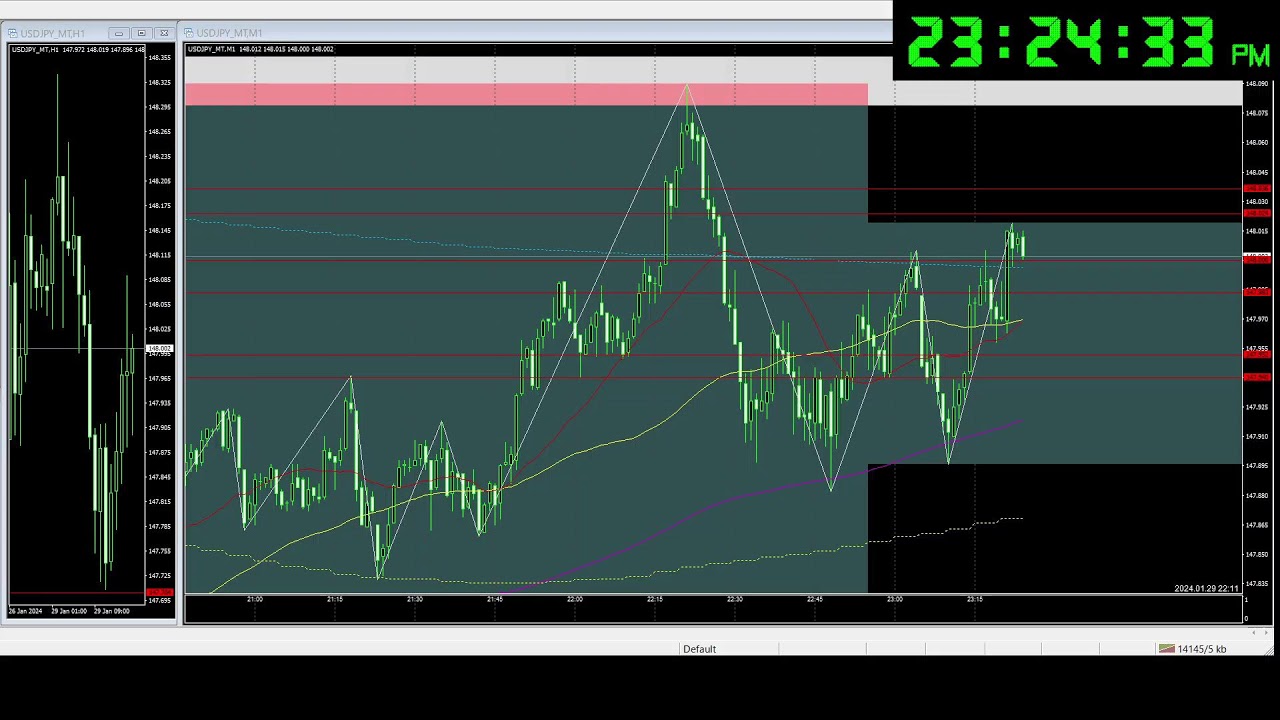Image resolution: width=1280 pixels, height=720 pixels.
Task: Click the 21:00 label on the time axis
Action: pos(255,599)
